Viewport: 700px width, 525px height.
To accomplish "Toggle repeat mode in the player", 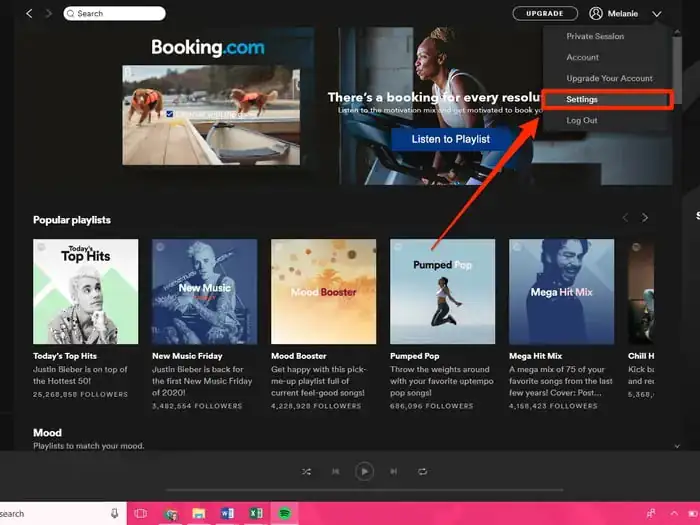I will (x=423, y=471).
